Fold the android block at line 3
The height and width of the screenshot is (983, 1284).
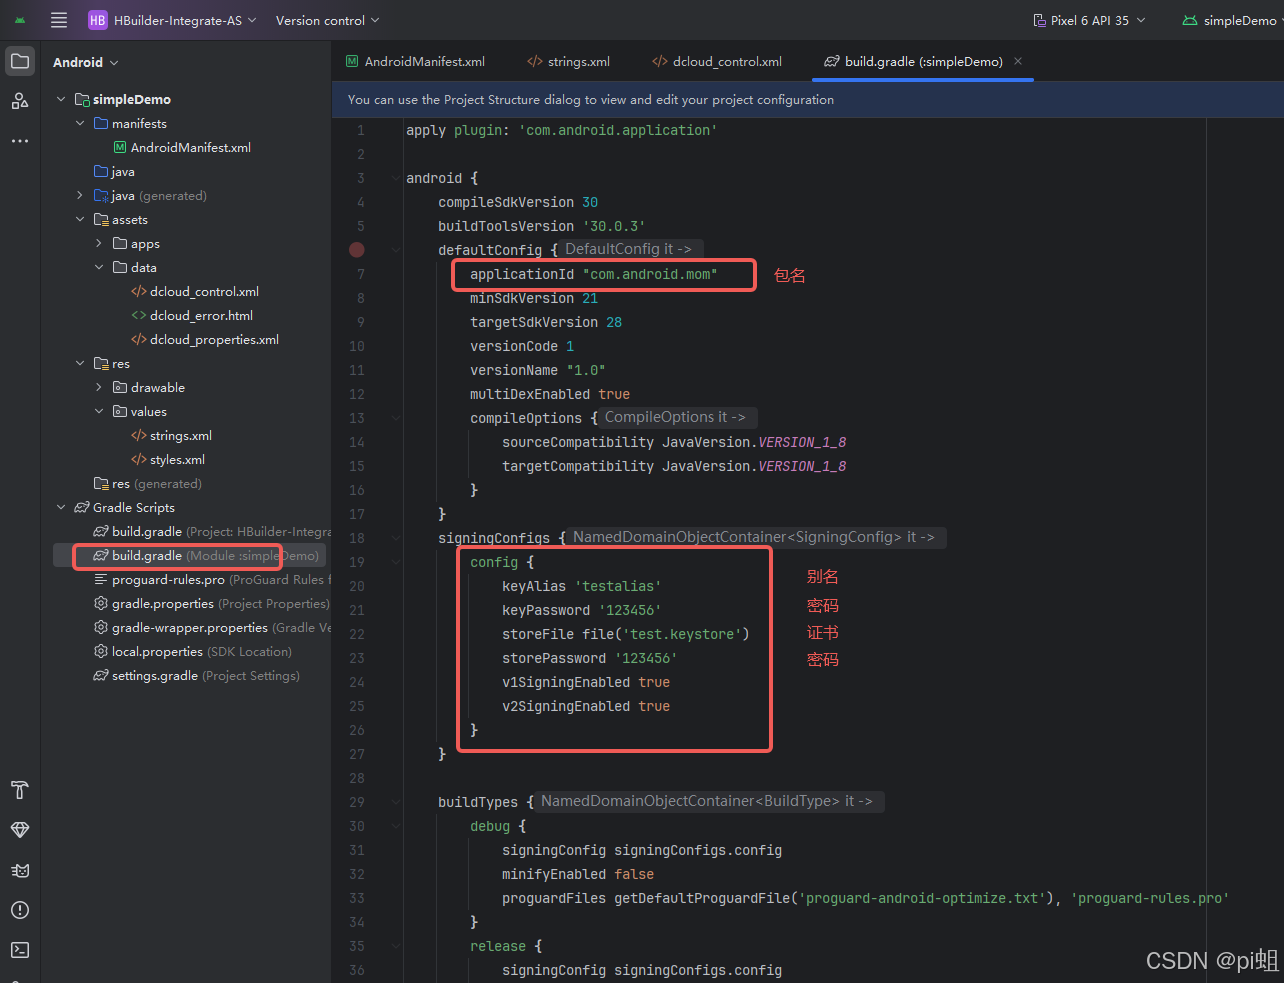[x=396, y=178]
